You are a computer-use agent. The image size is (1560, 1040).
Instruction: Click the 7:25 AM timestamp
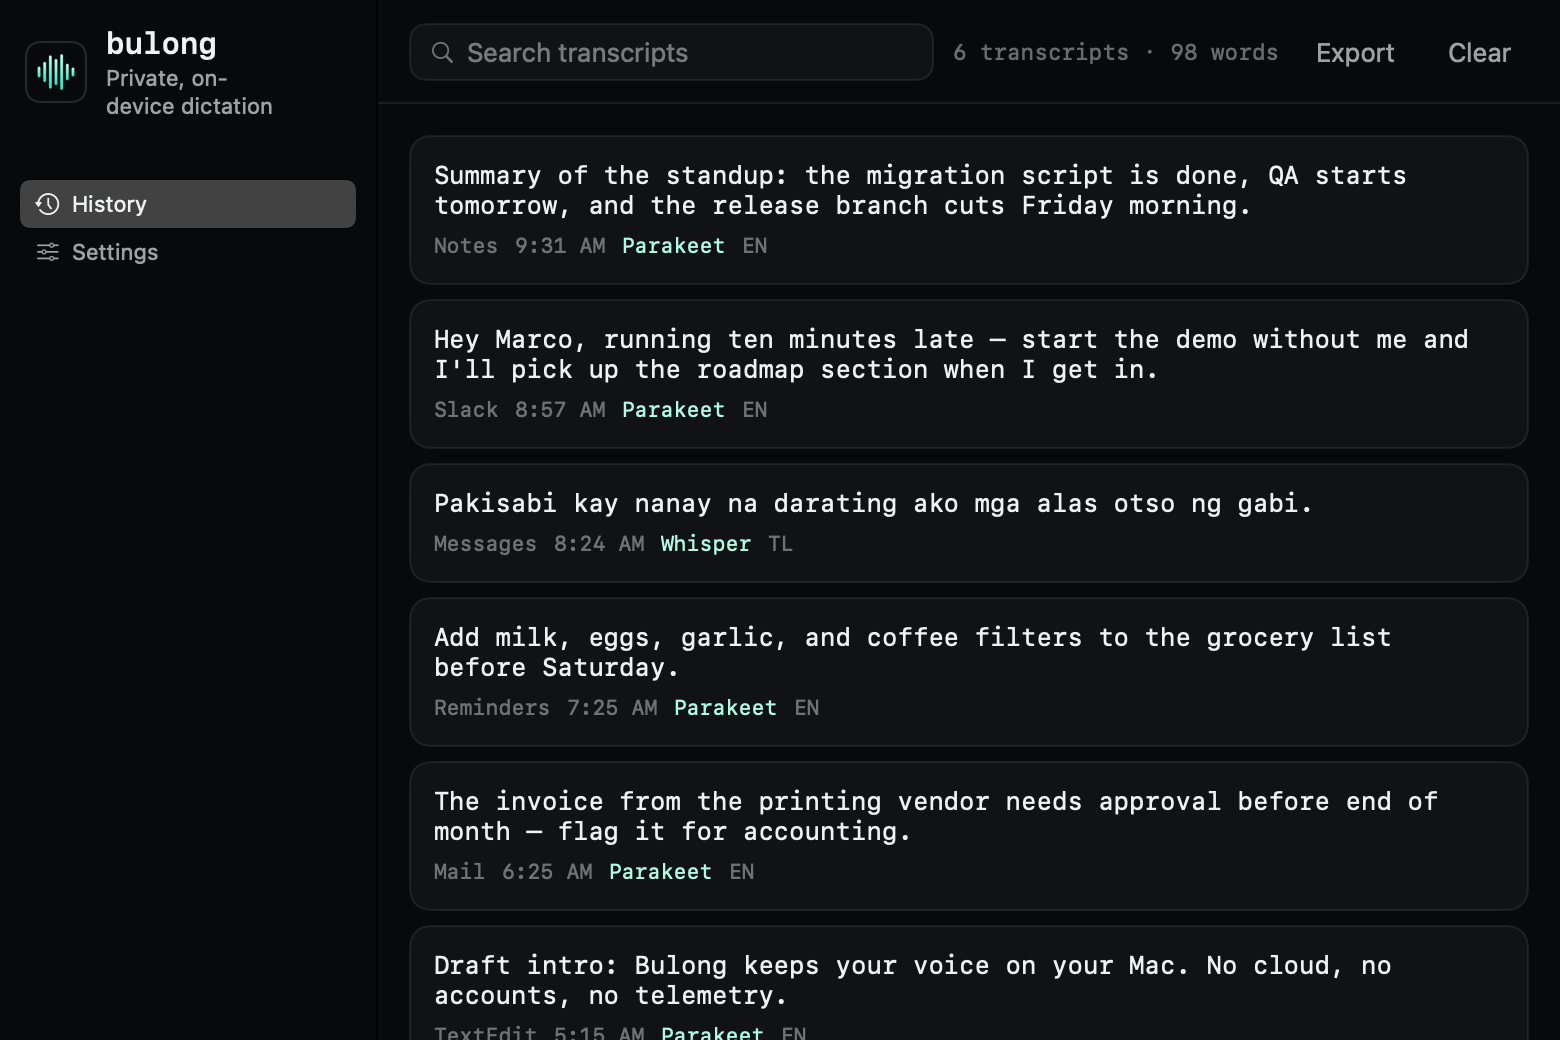click(x=612, y=708)
